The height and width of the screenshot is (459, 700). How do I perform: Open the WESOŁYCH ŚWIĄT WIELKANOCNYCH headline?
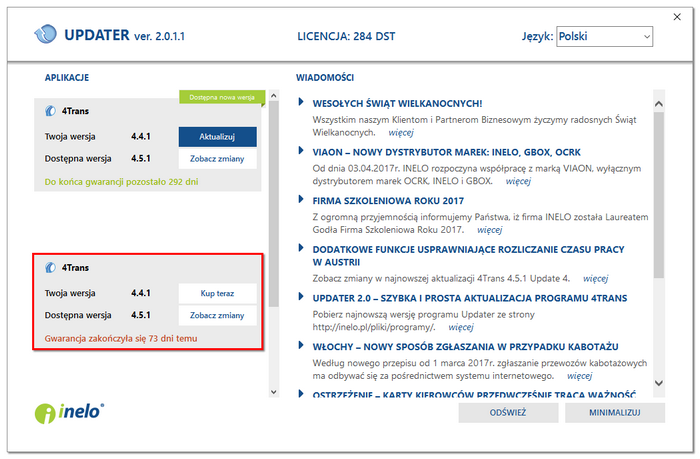[x=397, y=104]
